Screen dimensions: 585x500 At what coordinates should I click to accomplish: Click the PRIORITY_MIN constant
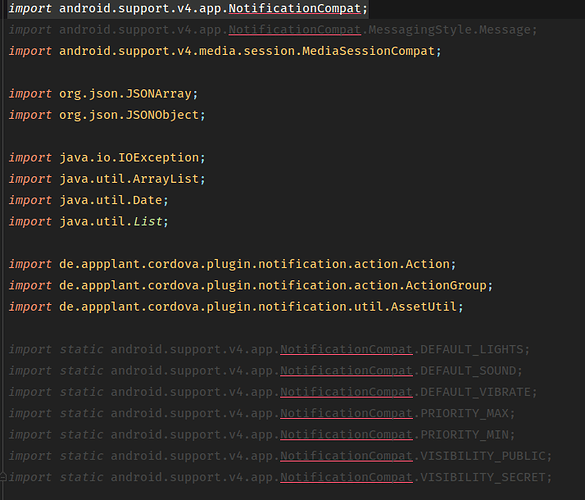tap(464, 434)
